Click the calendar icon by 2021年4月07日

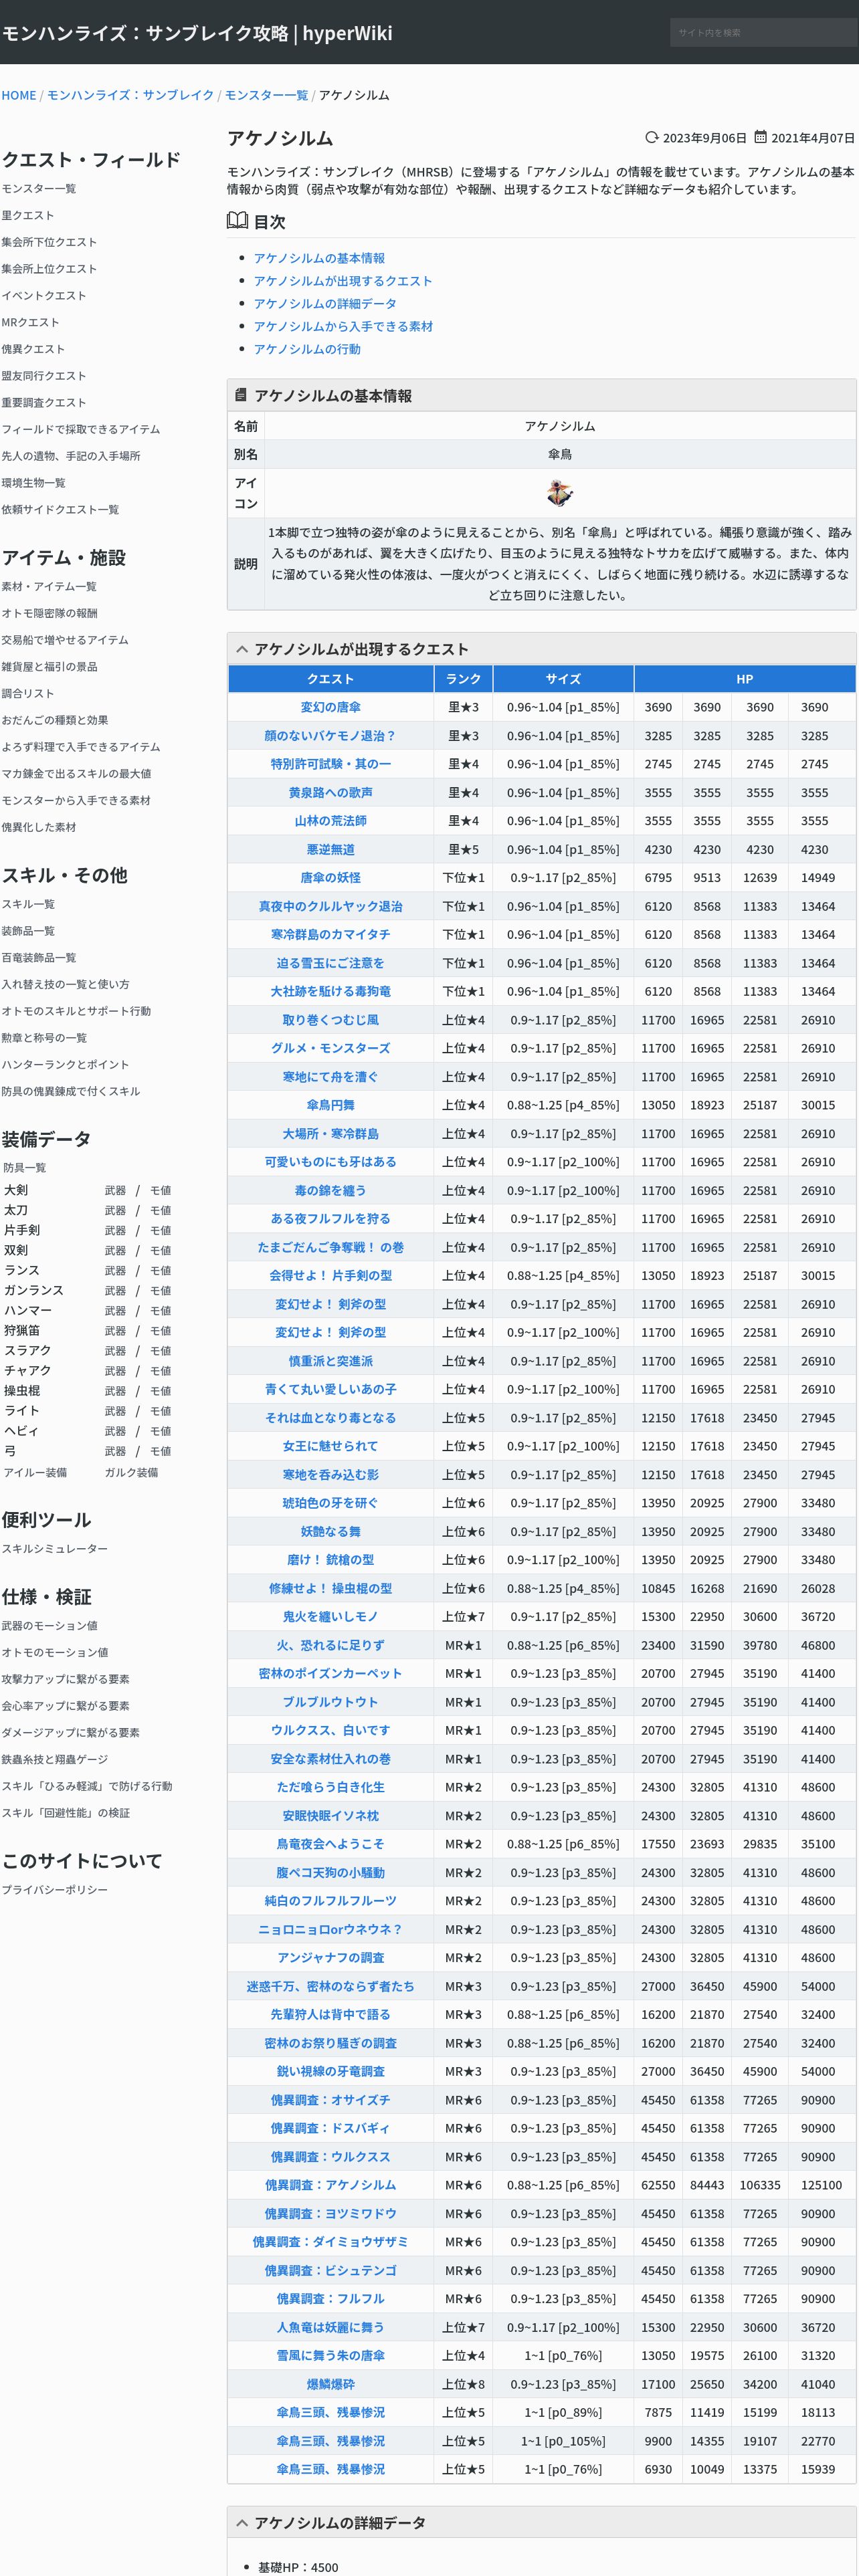[760, 137]
